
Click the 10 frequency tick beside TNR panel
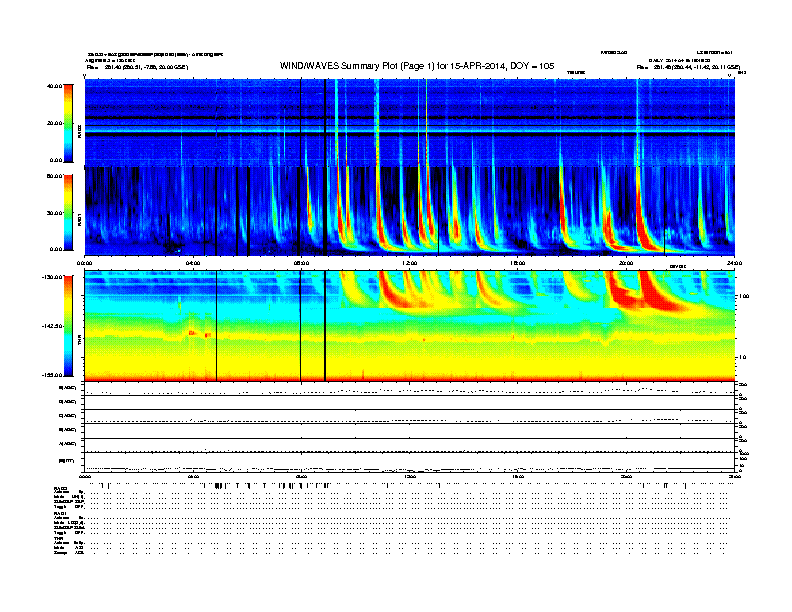click(742, 357)
